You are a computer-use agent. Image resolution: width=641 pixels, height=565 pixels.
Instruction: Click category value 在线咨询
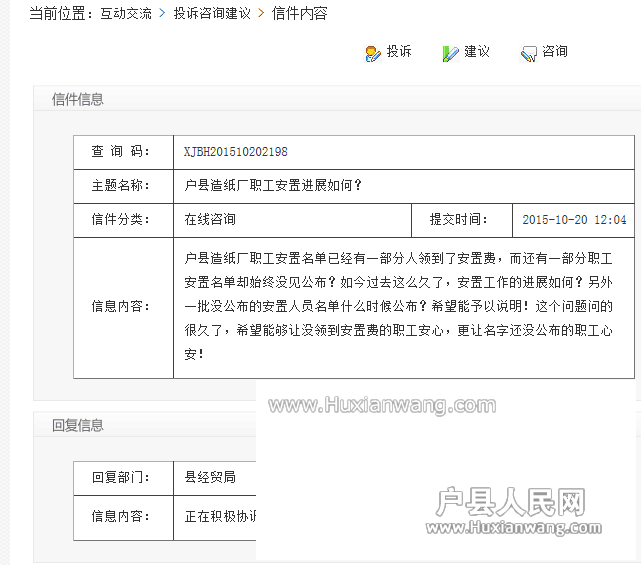(210, 220)
